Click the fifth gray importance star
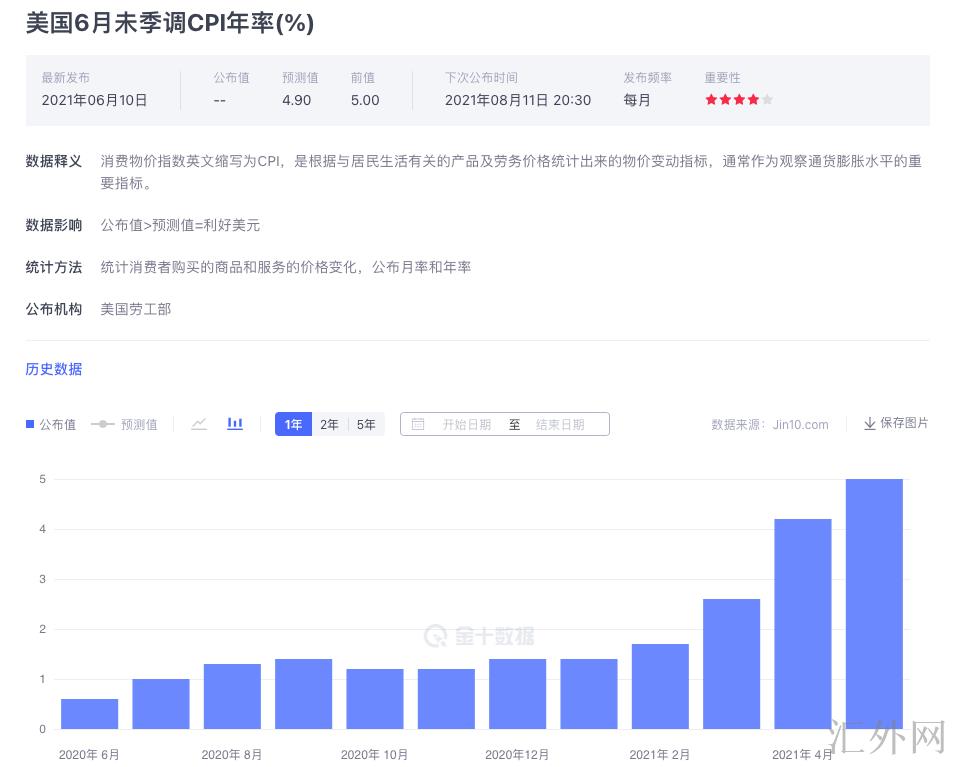Image resolution: width=956 pixels, height=767 pixels. pos(767,100)
